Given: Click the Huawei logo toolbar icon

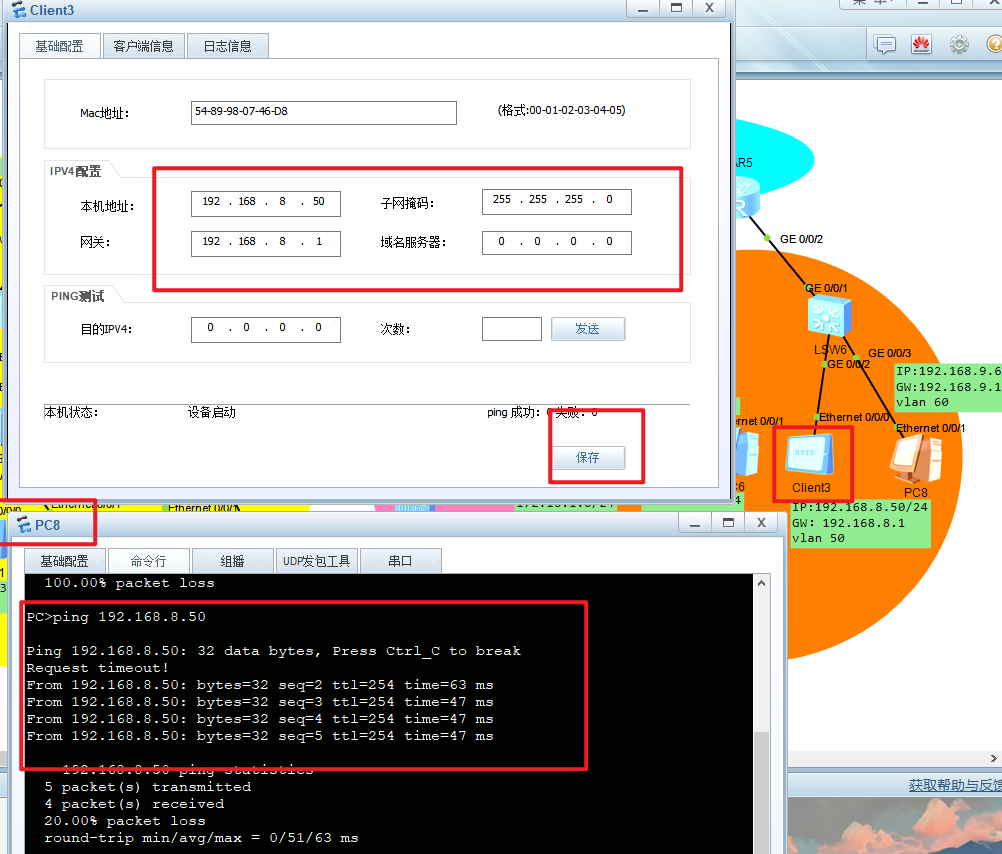Looking at the screenshot, I should click(x=921, y=44).
